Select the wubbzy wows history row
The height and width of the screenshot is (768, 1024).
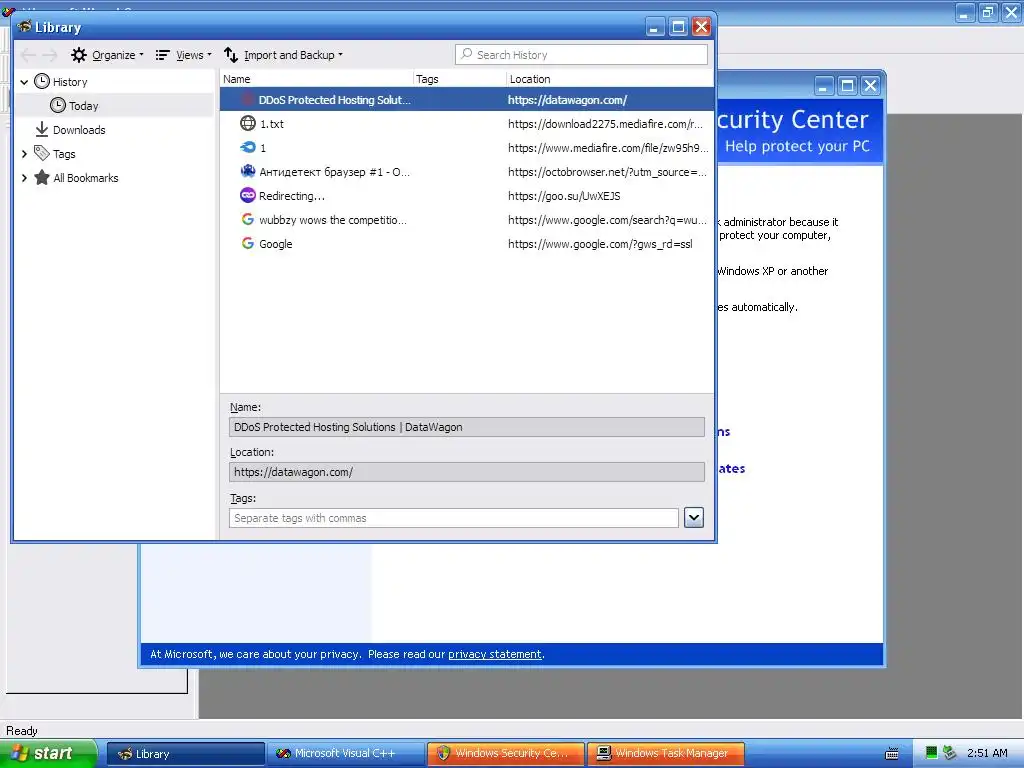(x=467, y=220)
